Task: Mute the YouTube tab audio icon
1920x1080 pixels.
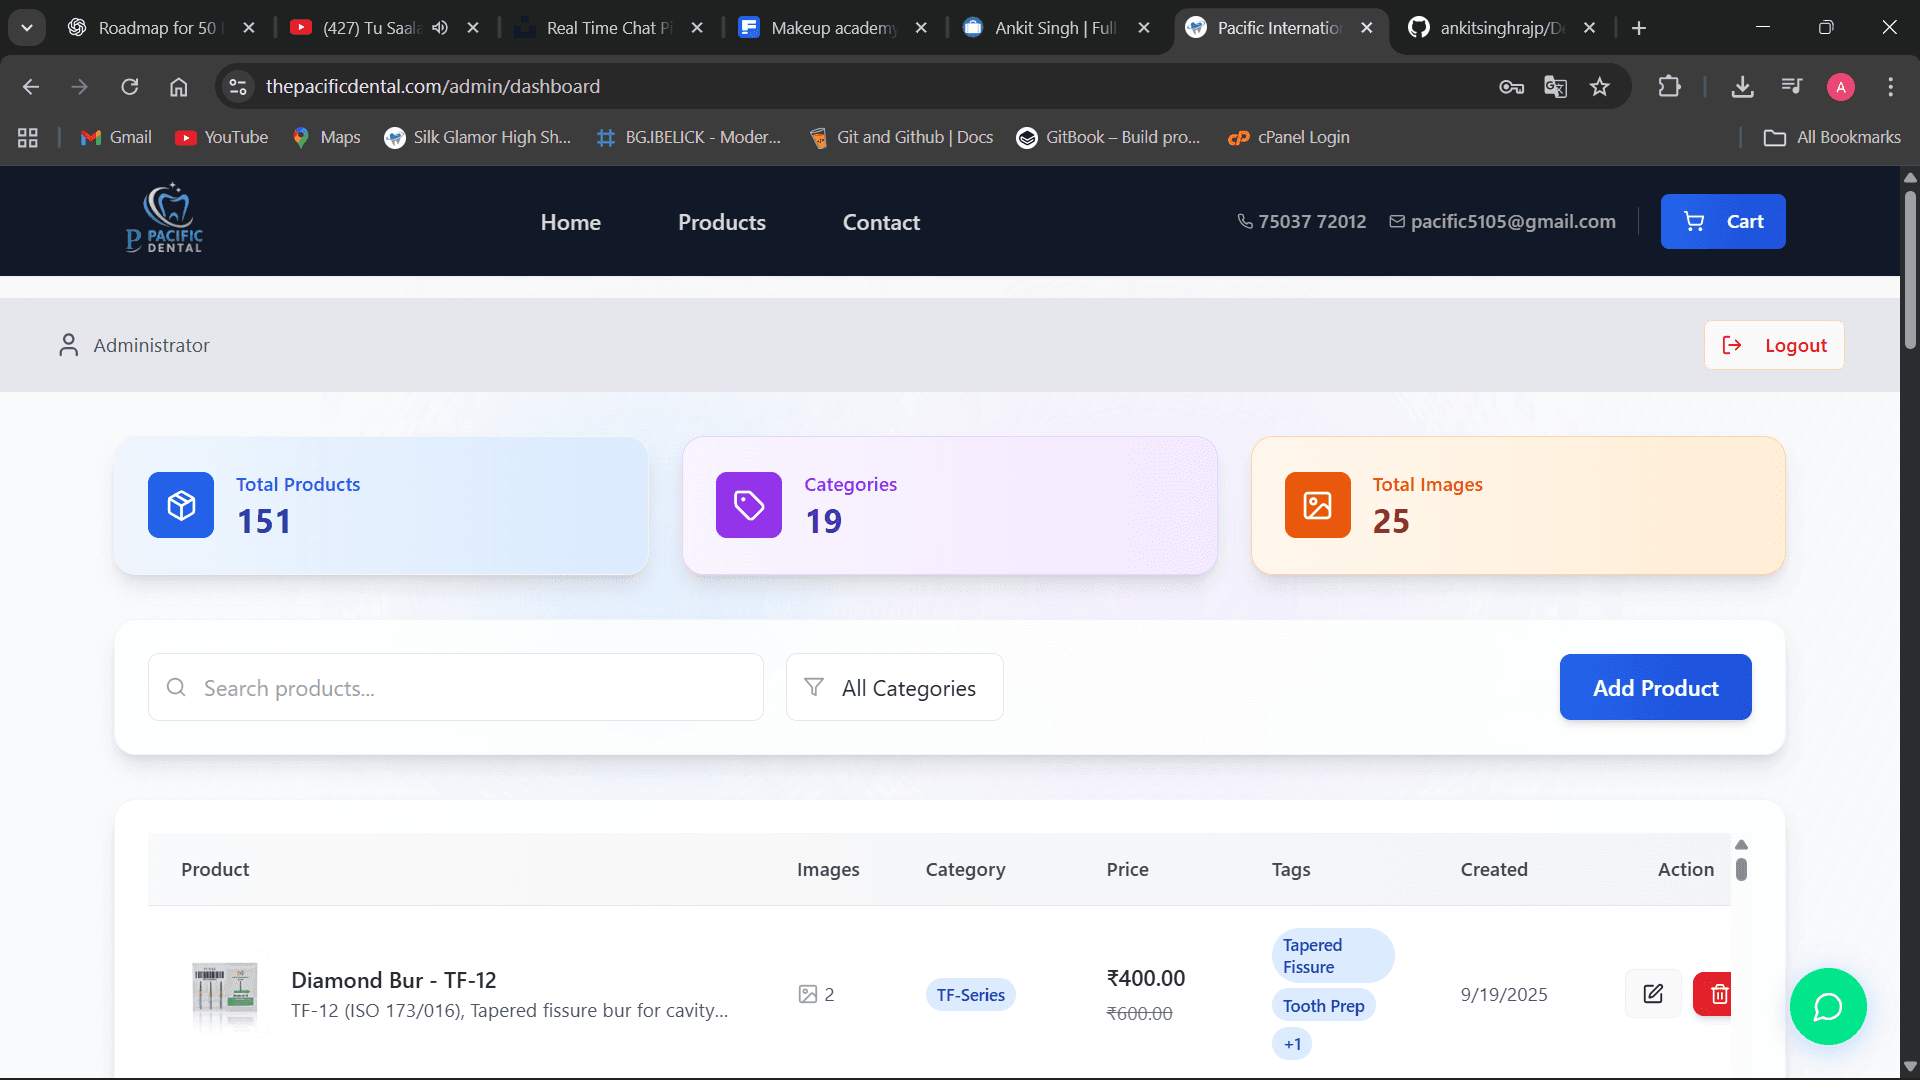Action: coord(440,28)
